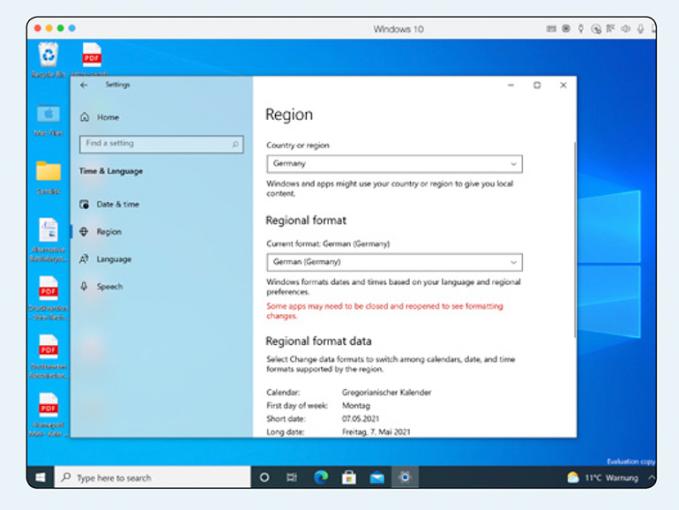Viewport: 679px width, 510px height.
Task: Click Settings gear on taskbar
Action: (405, 477)
